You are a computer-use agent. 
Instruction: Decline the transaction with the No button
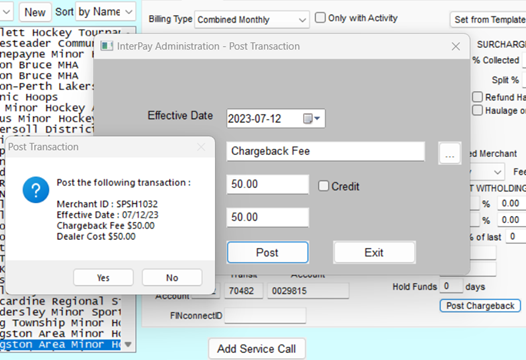pos(172,277)
